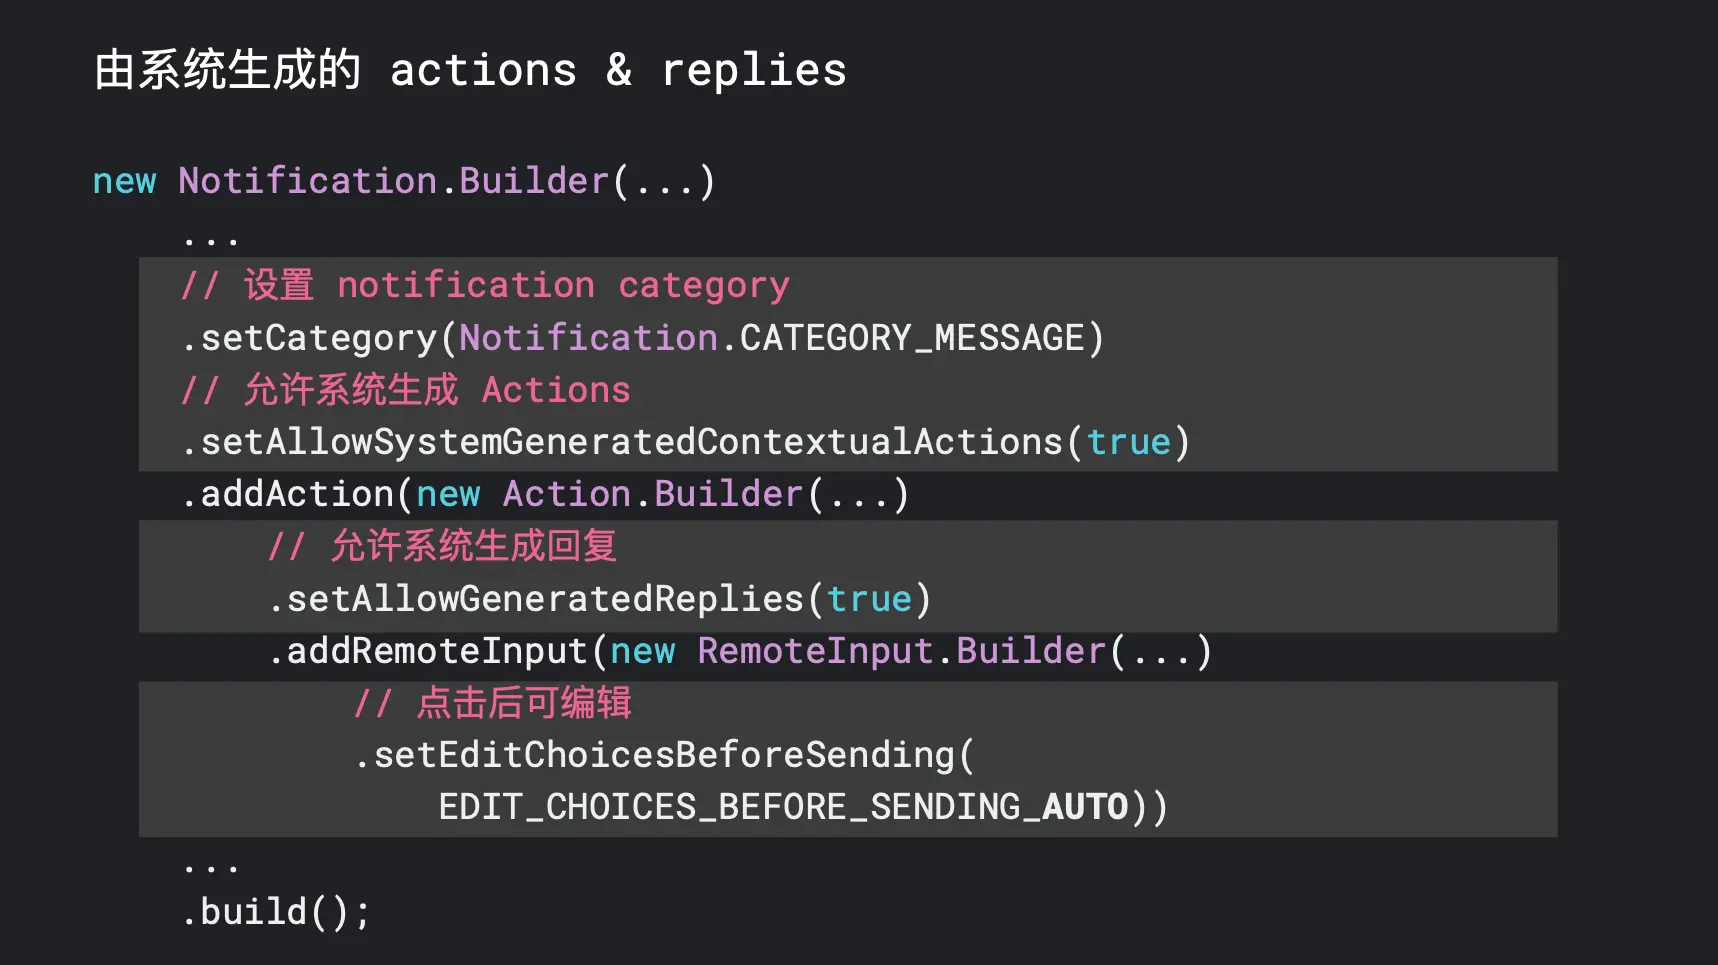Click the 'RemoteInput.Builder' class name

click(x=901, y=651)
